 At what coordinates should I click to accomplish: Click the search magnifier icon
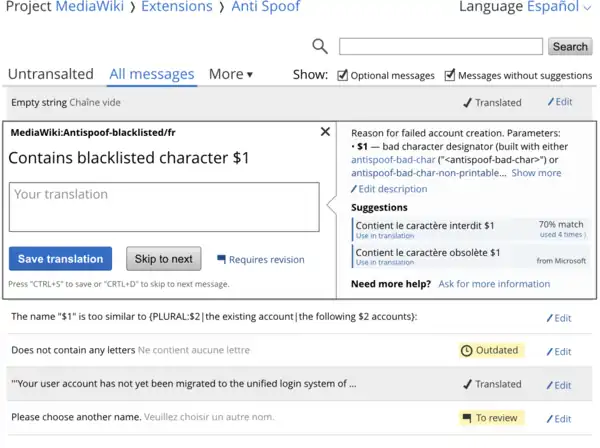tap(320, 46)
